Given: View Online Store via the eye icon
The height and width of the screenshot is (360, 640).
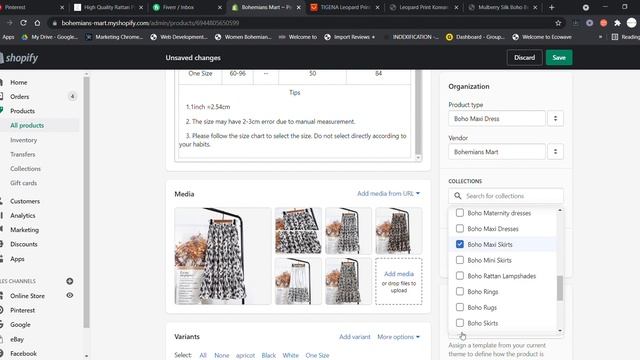Looking at the screenshot, I should coord(70,295).
